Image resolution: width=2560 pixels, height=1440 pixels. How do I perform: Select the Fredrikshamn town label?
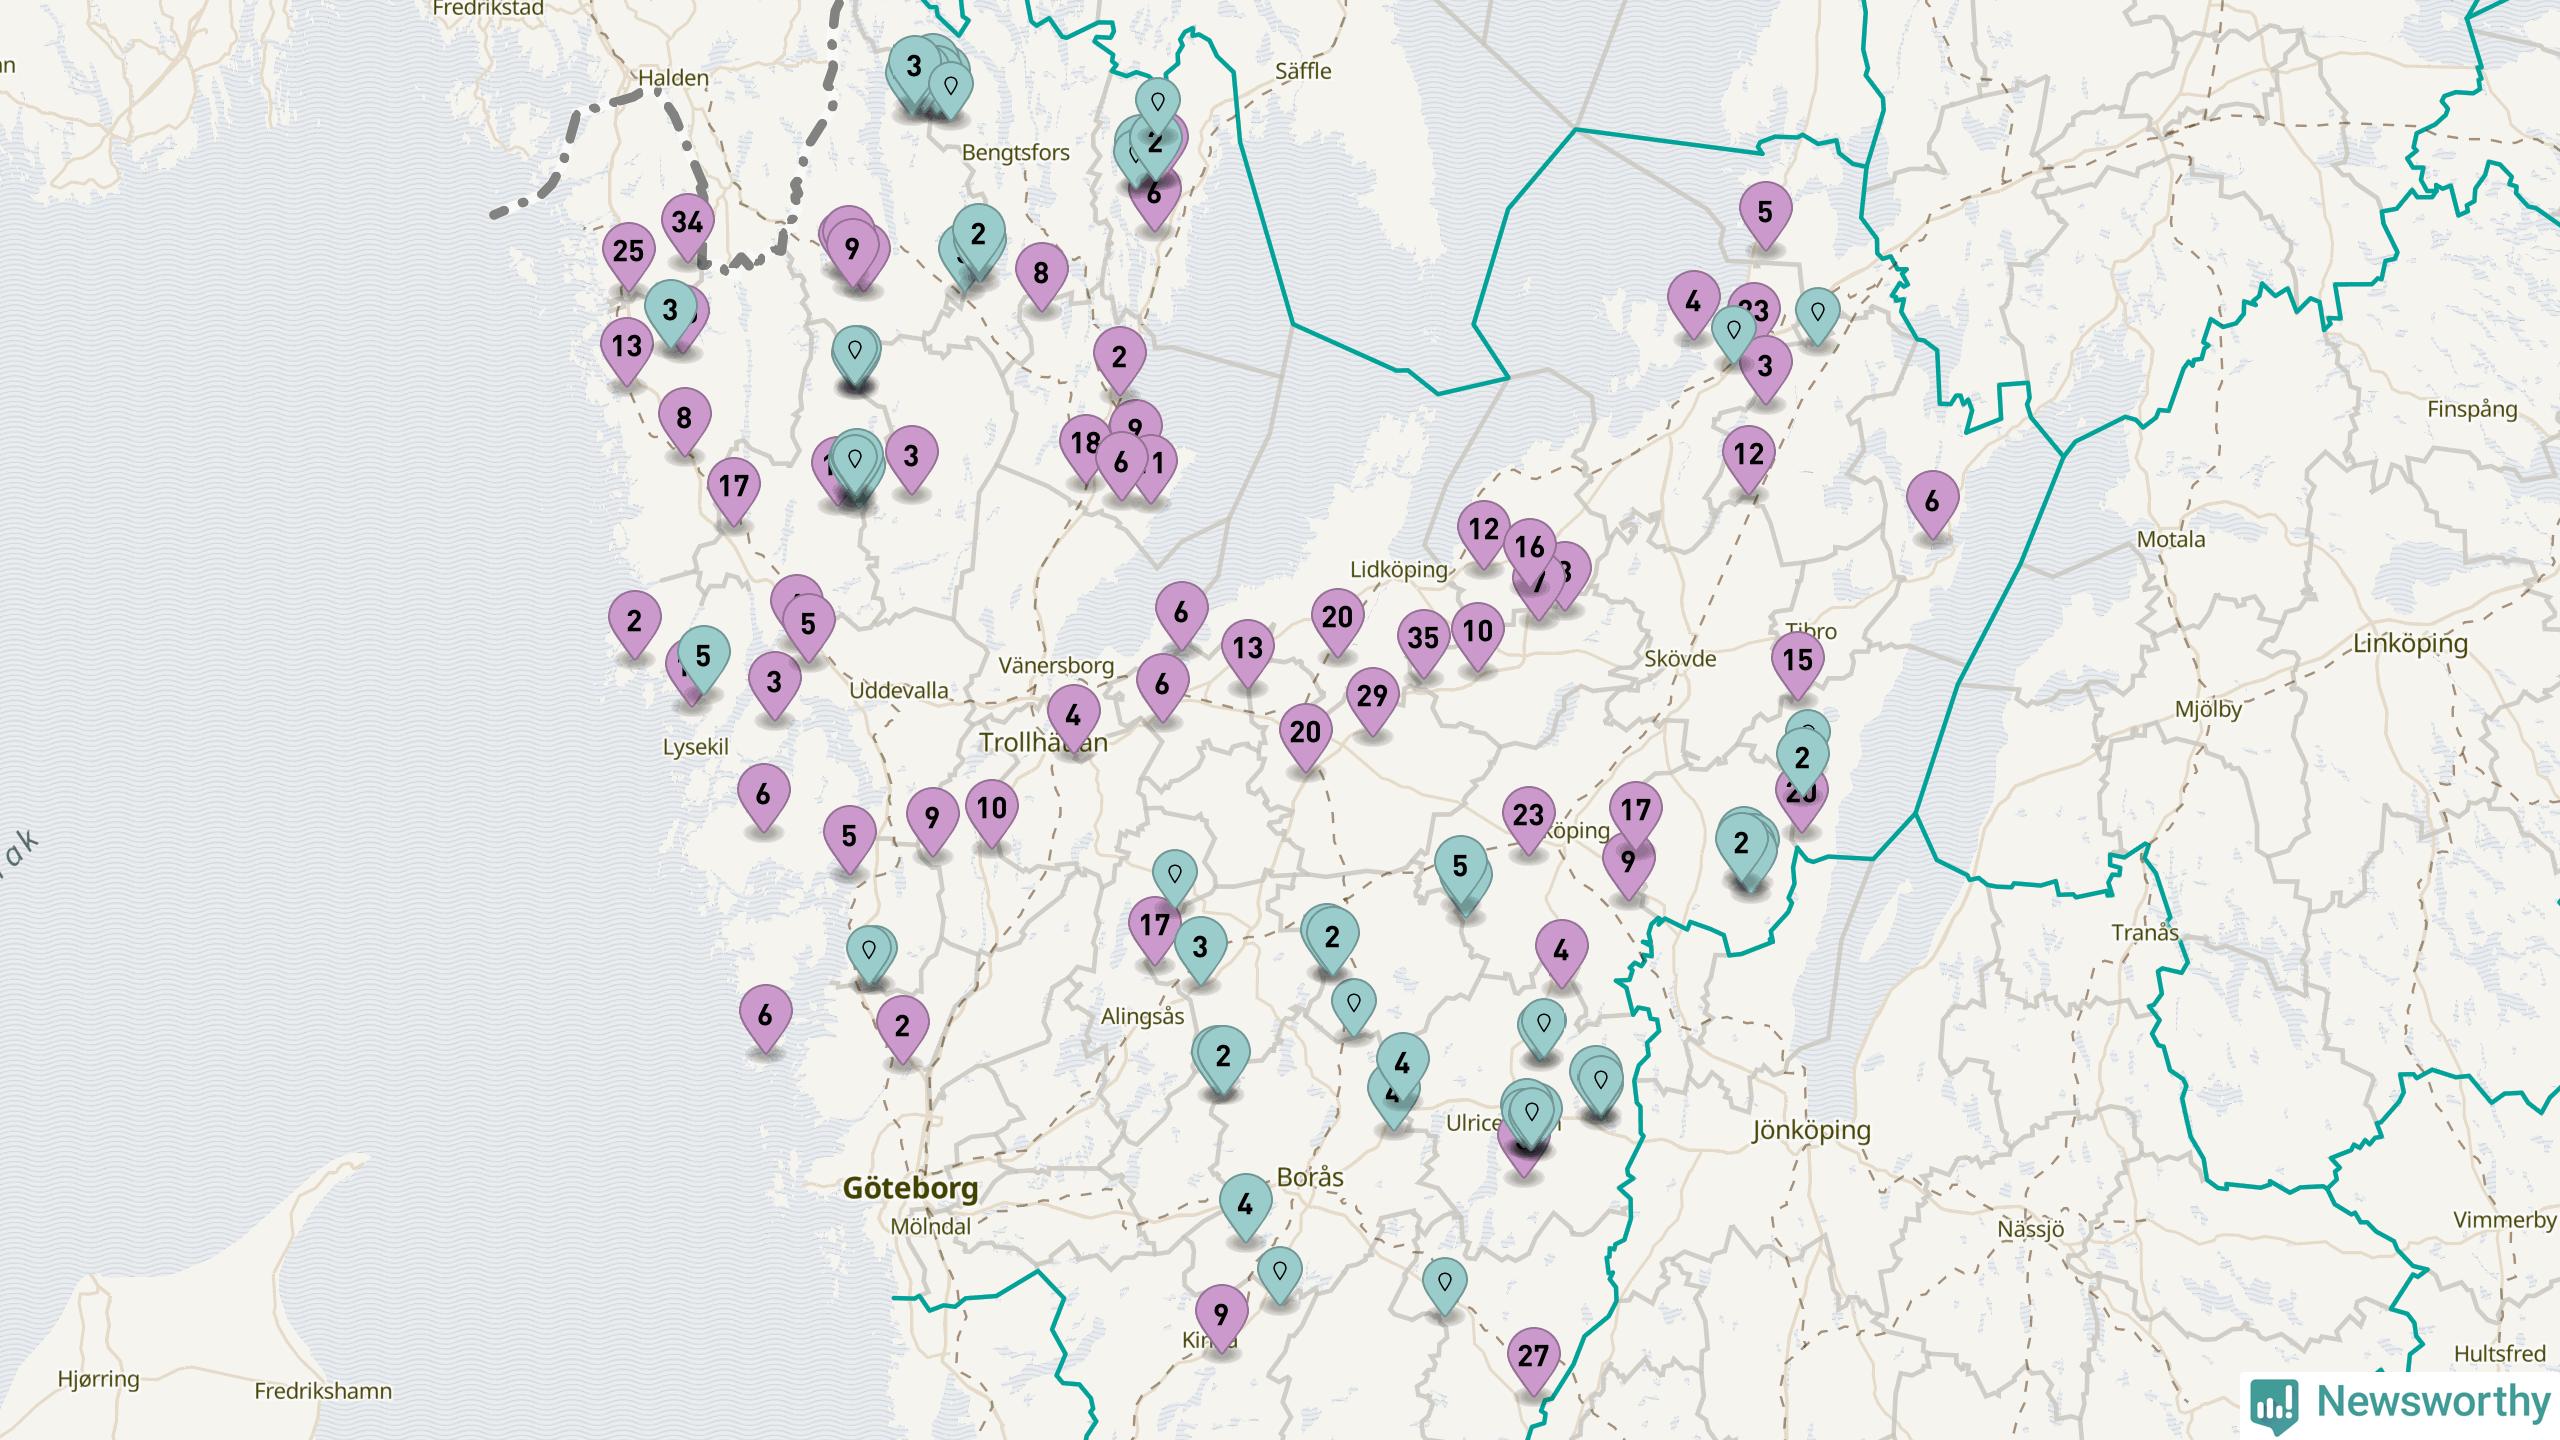pyautogui.click(x=323, y=1392)
